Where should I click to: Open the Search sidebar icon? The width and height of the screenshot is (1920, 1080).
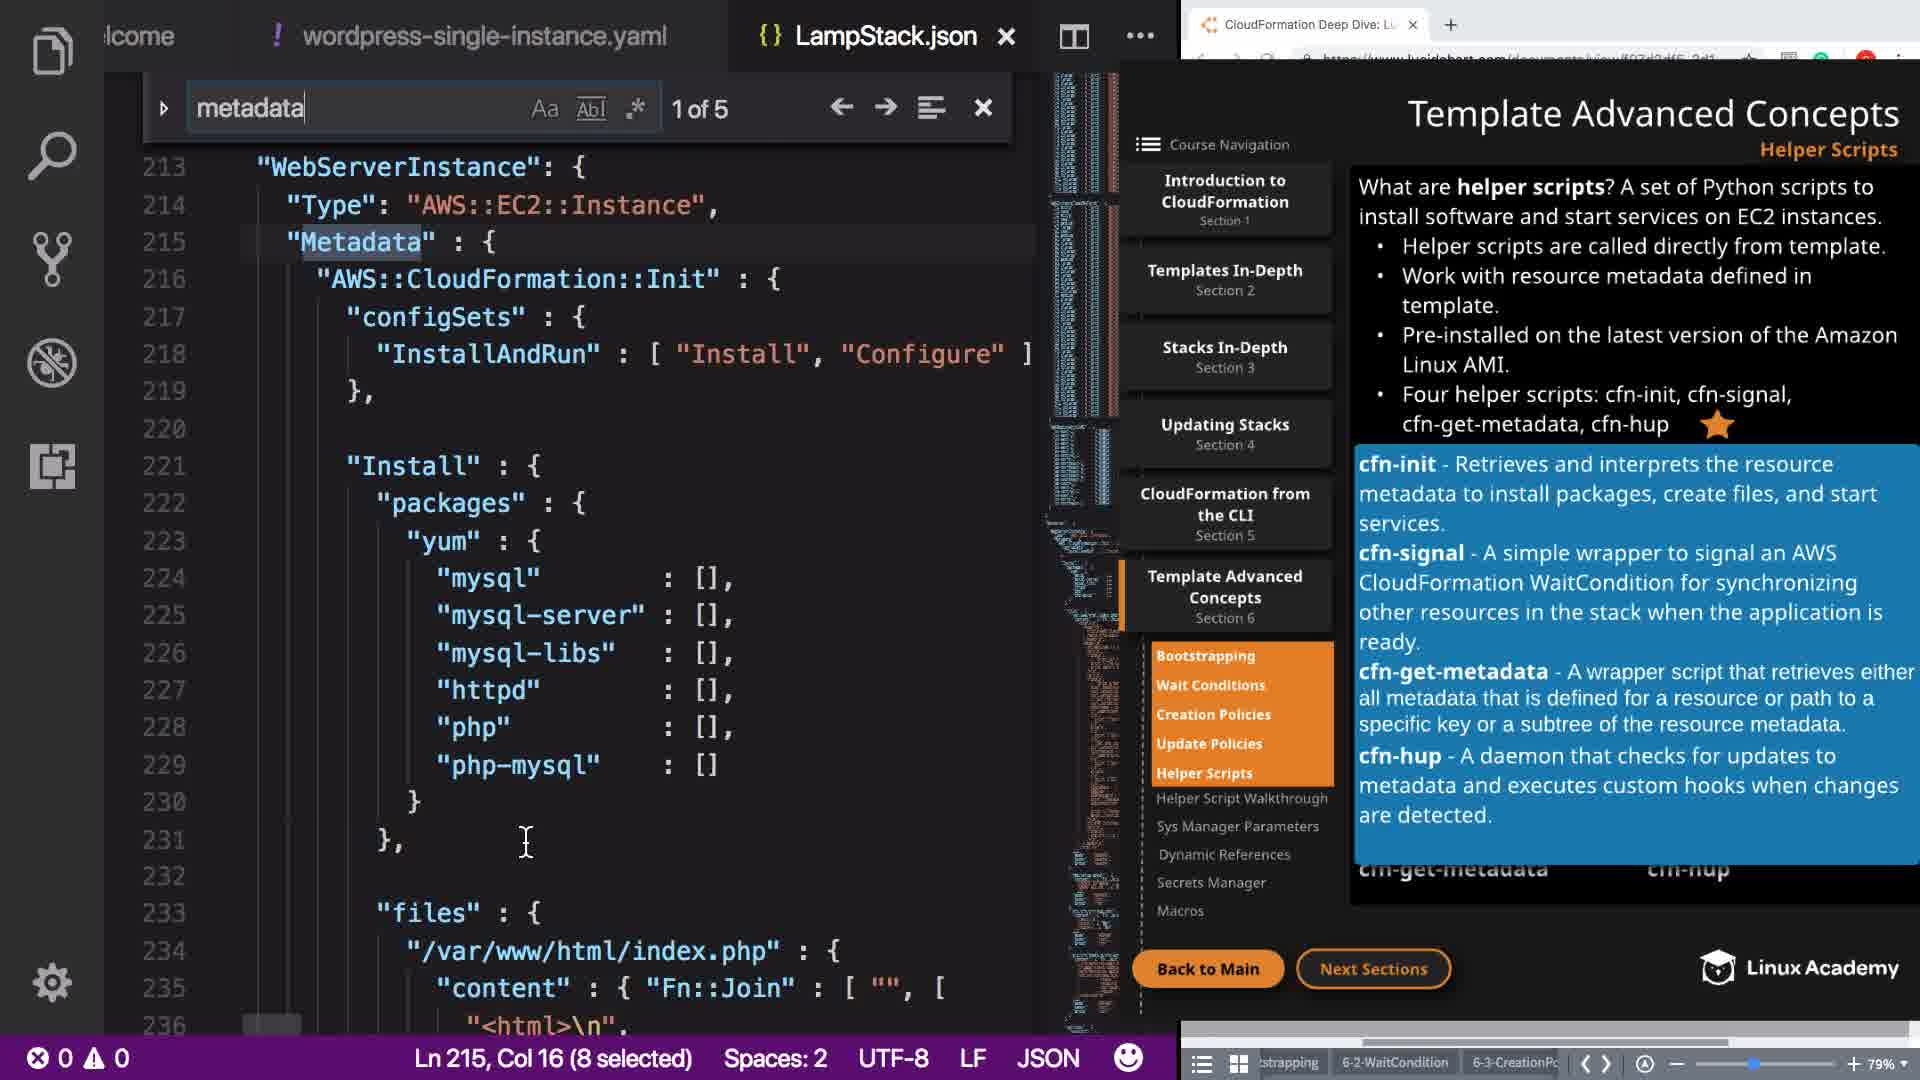(52, 156)
